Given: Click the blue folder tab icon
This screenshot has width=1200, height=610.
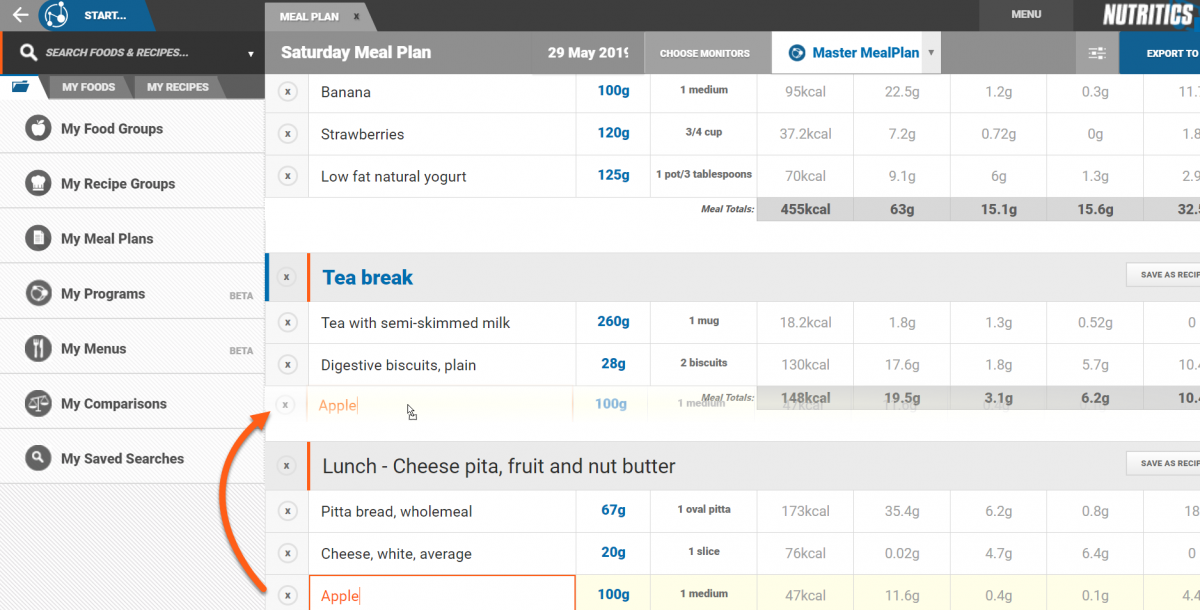Looking at the screenshot, I should pyautogui.click(x=21, y=87).
